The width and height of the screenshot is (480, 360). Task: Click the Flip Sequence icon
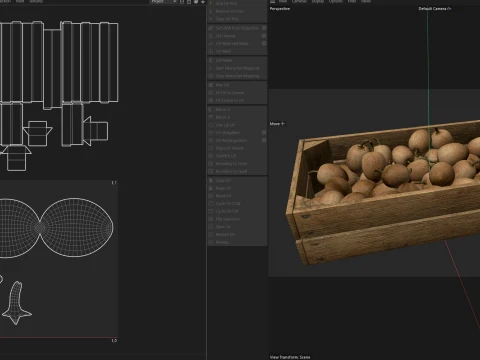point(211,219)
